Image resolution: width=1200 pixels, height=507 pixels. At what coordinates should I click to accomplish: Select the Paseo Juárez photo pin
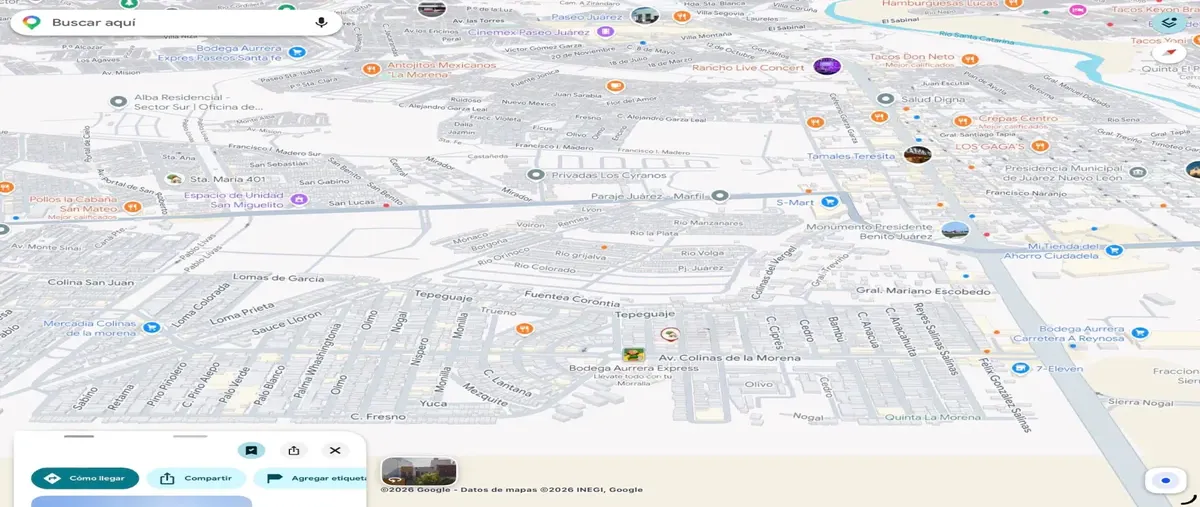click(645, 15)
